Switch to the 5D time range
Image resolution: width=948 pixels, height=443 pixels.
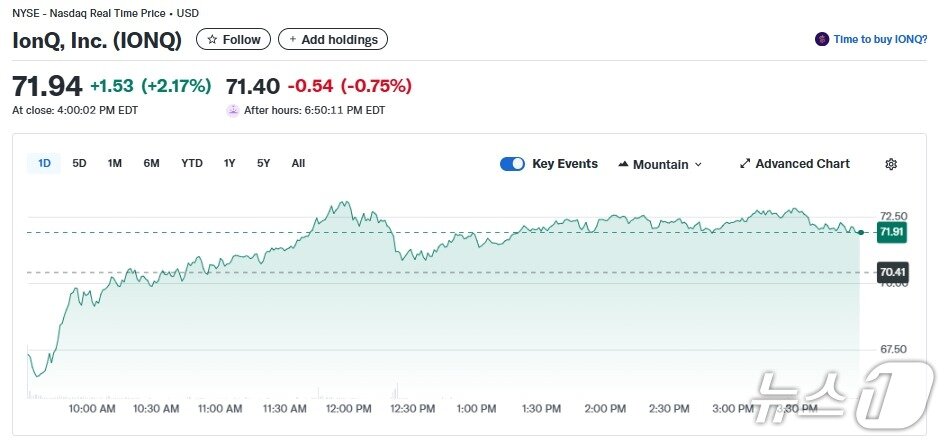click(80, 163)
